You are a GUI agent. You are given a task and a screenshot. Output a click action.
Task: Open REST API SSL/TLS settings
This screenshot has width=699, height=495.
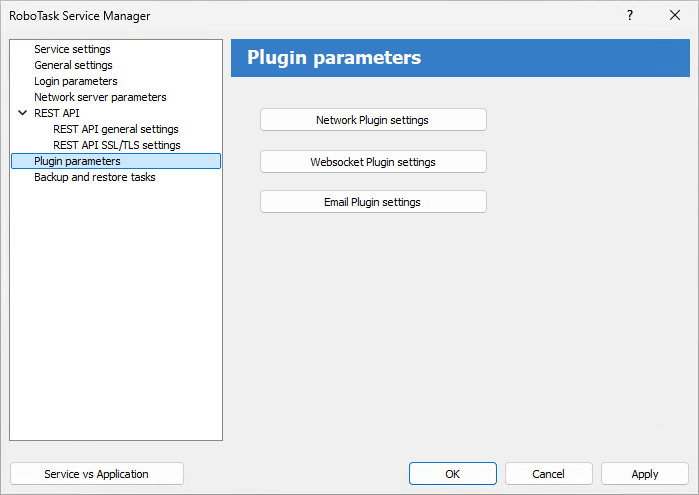click(x=117, y=145)
